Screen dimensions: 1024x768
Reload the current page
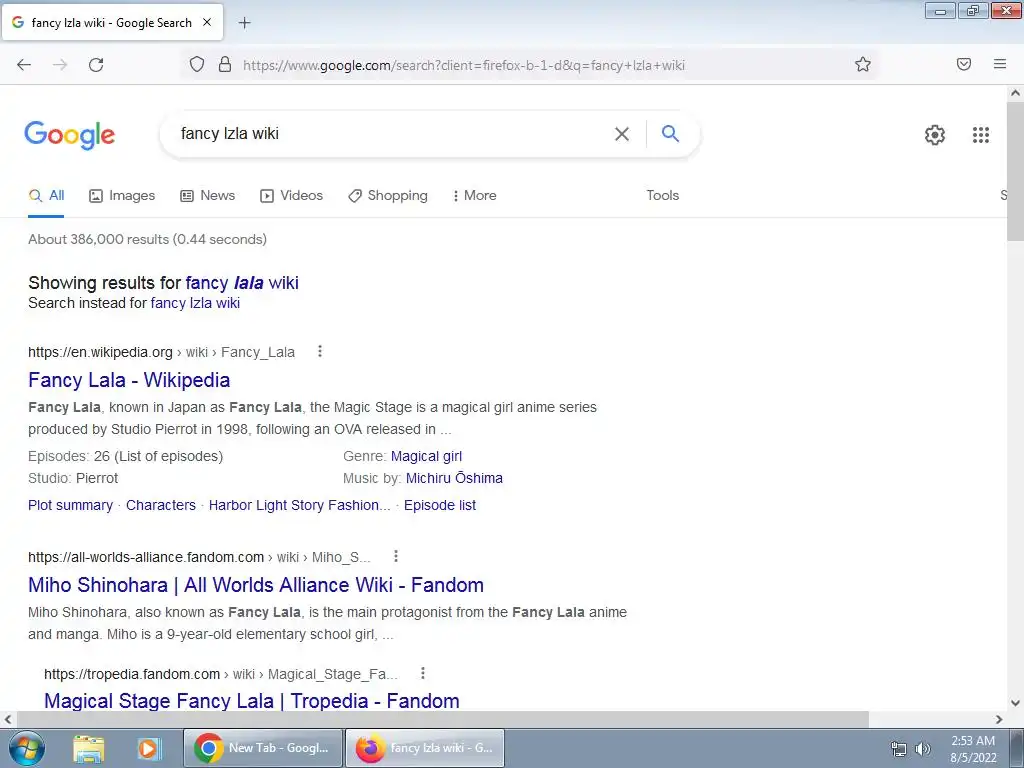(x=96, y=65)
